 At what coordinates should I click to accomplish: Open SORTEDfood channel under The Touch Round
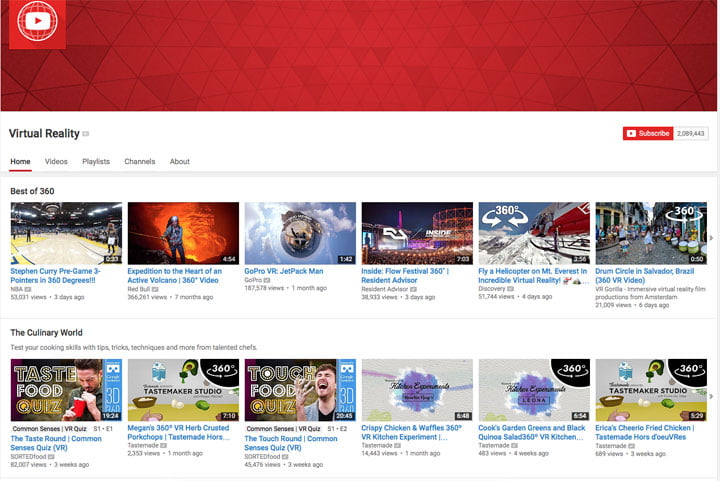click(262, 457)
